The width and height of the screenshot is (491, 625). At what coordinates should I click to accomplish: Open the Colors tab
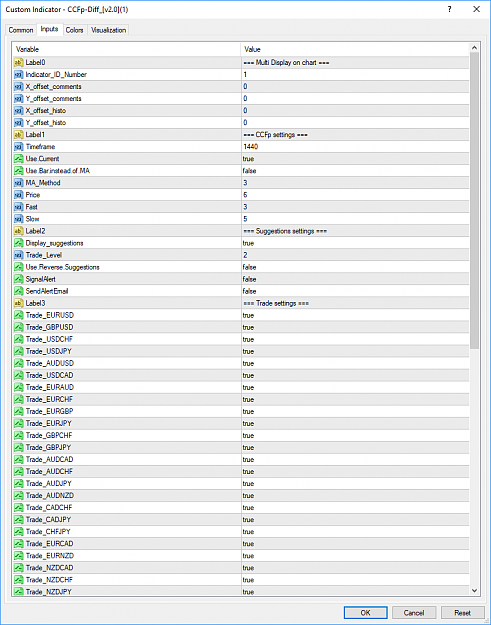[75, 30]
